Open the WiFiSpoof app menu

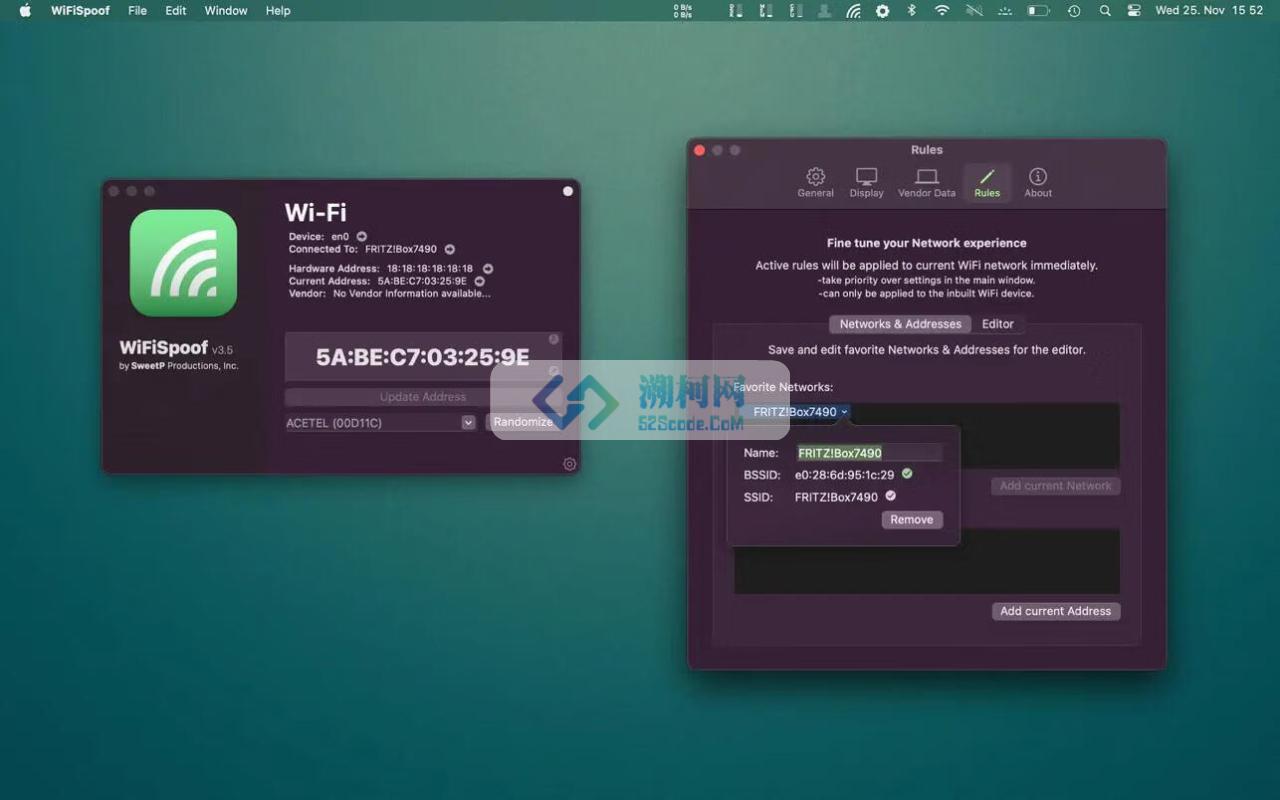pos(81,11)
